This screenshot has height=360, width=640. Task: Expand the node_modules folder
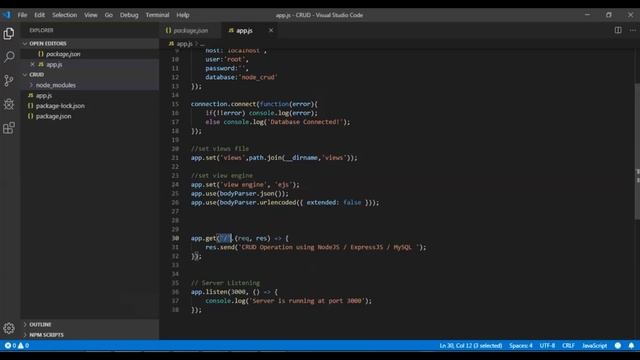coord(31,85)
